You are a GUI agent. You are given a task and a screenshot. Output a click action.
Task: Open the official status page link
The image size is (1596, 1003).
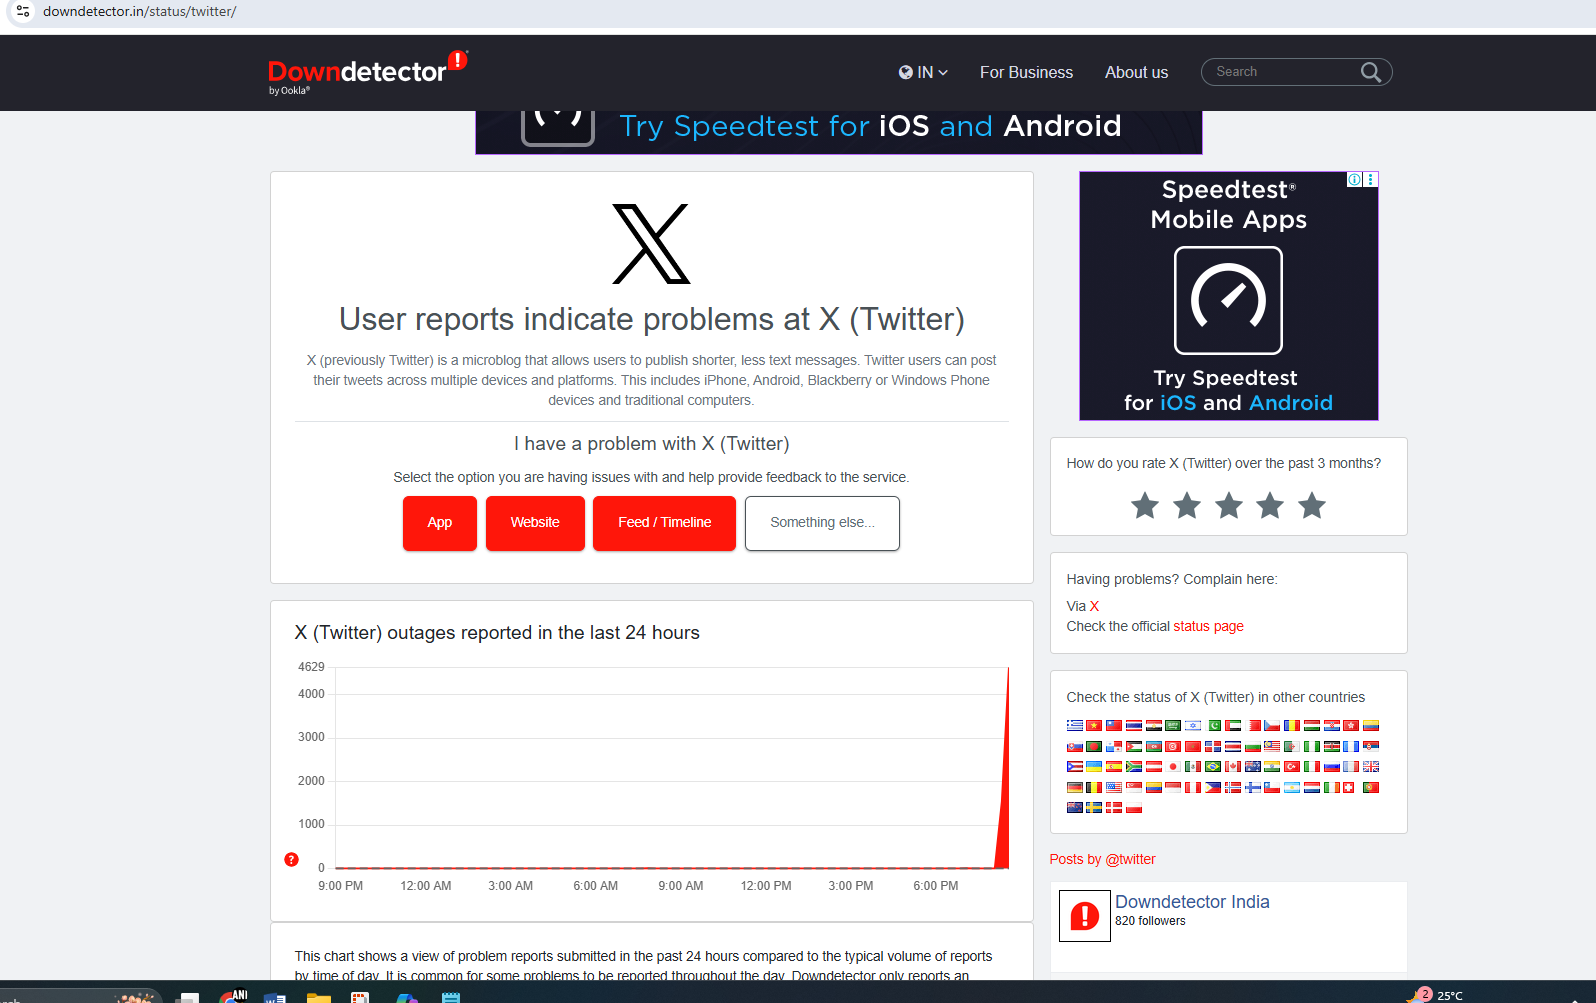1208,626
